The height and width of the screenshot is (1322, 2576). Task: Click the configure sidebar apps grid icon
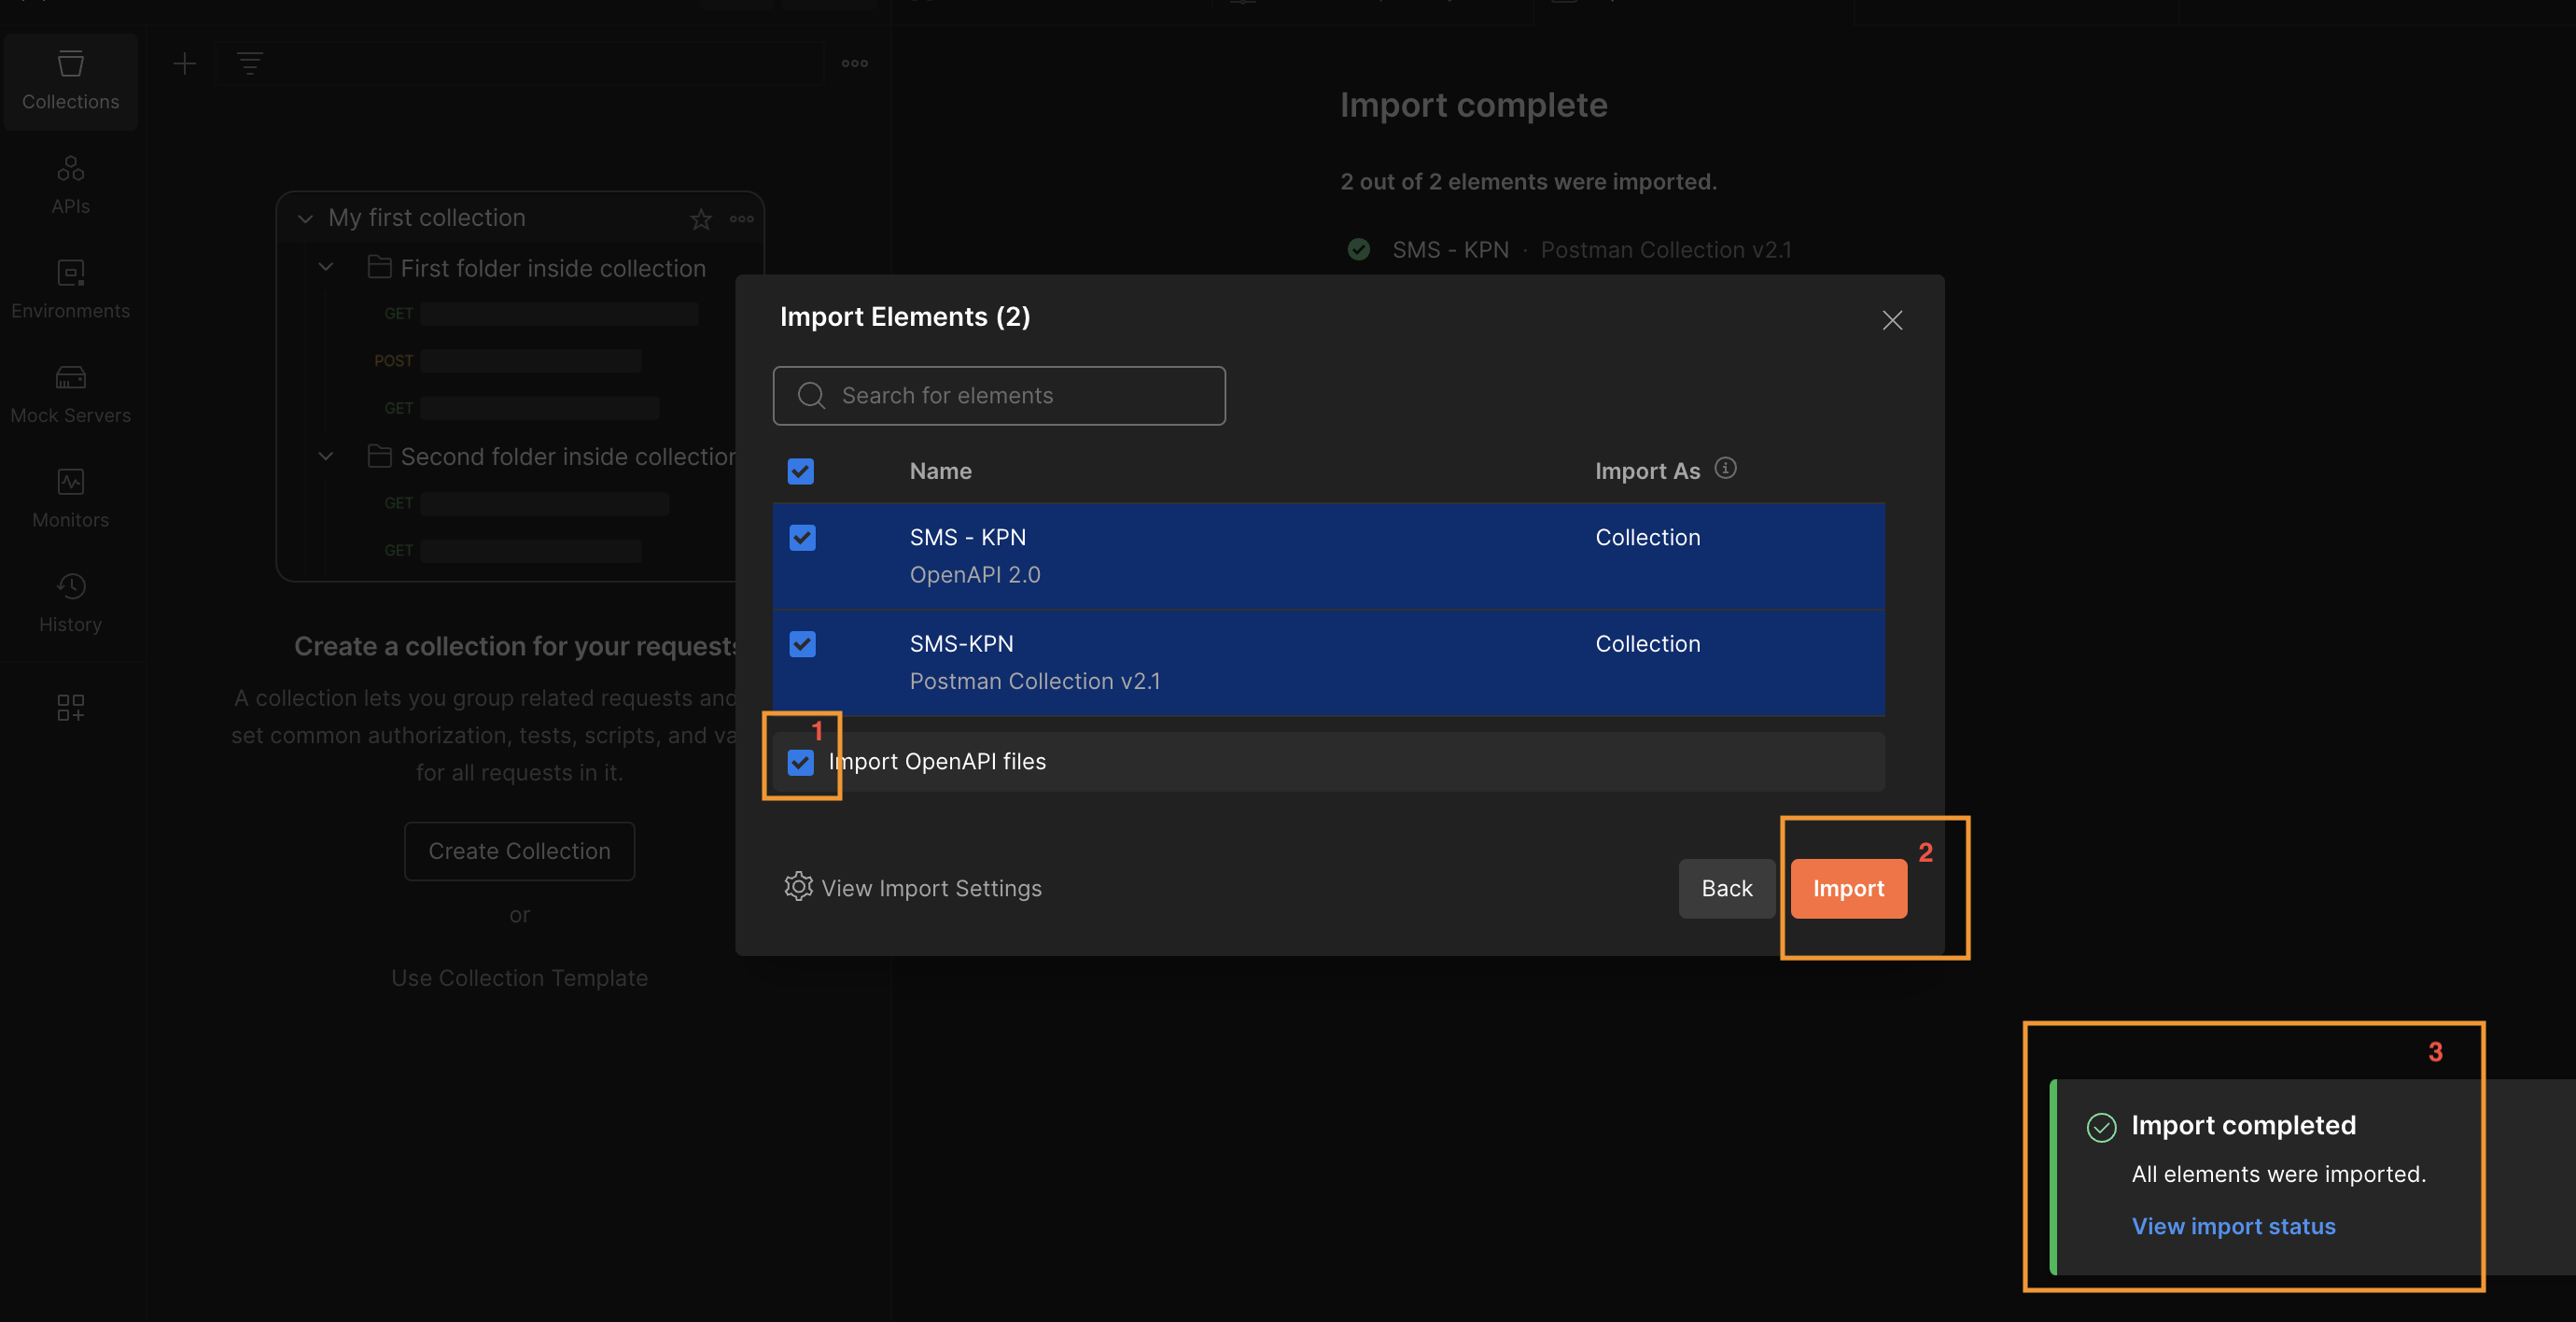click(x=70, y=708)
